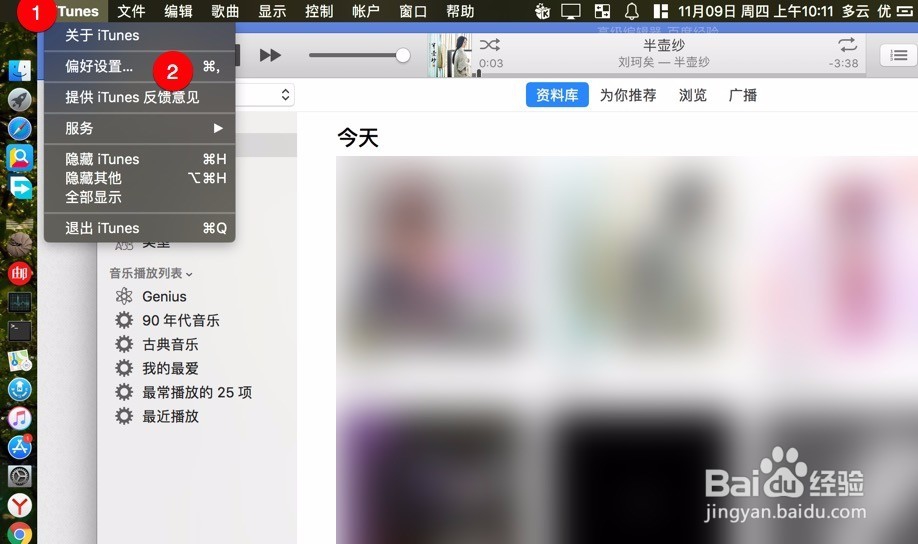Click gear icon beside 最近播放
Viewport: 918px width, 544px height.
coord(124,416)
